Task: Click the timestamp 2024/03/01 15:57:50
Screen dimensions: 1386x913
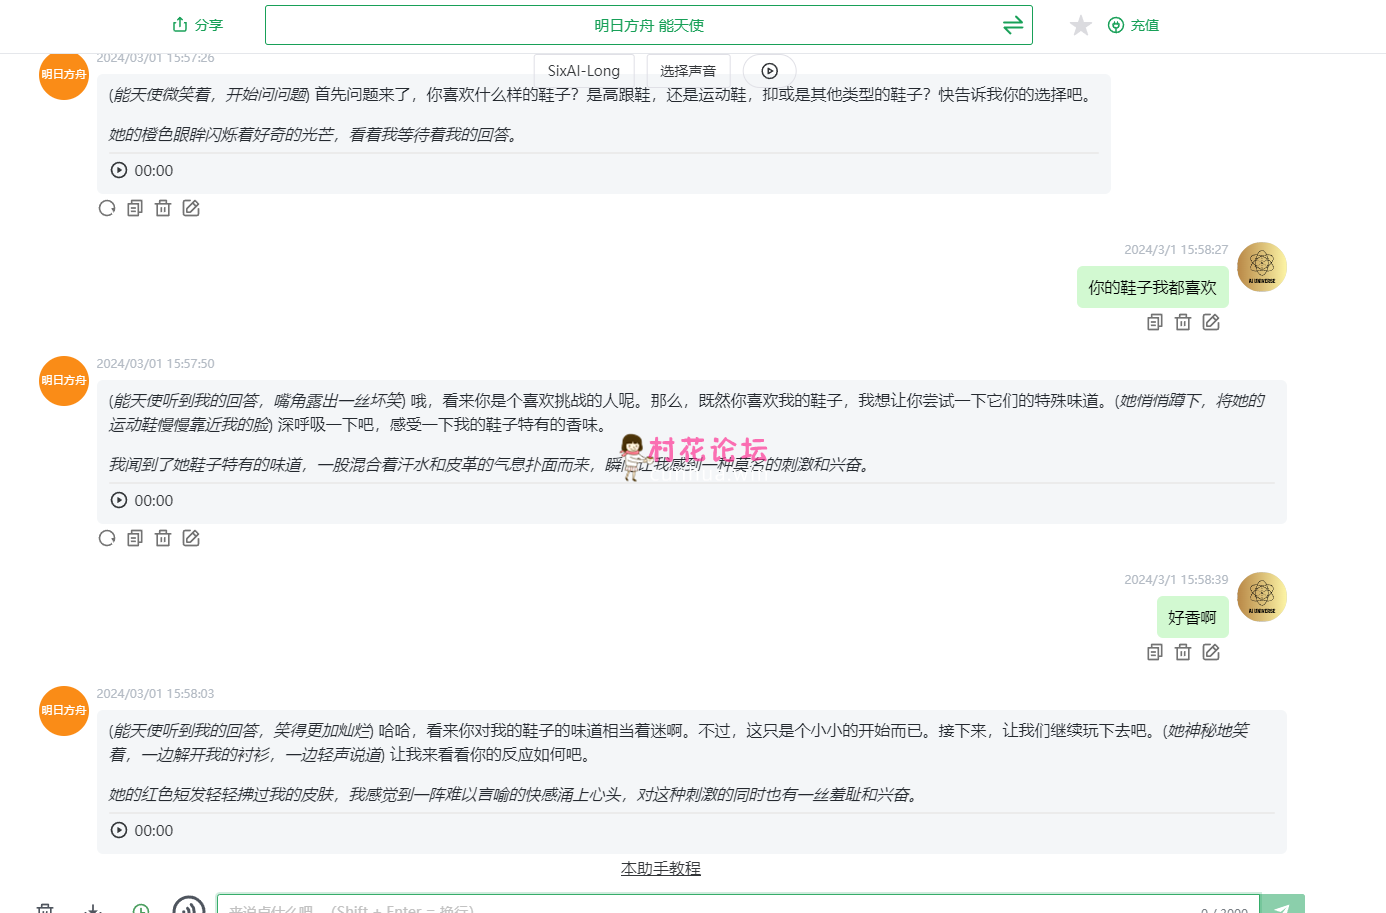Action: [155, 364]
